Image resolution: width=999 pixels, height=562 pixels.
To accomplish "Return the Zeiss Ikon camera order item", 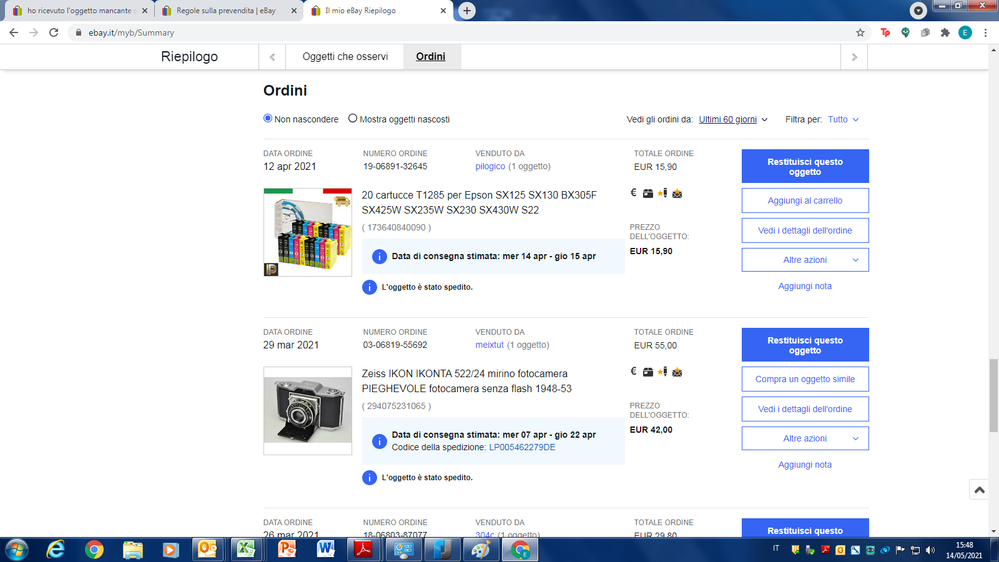I will tap(805, 345).
